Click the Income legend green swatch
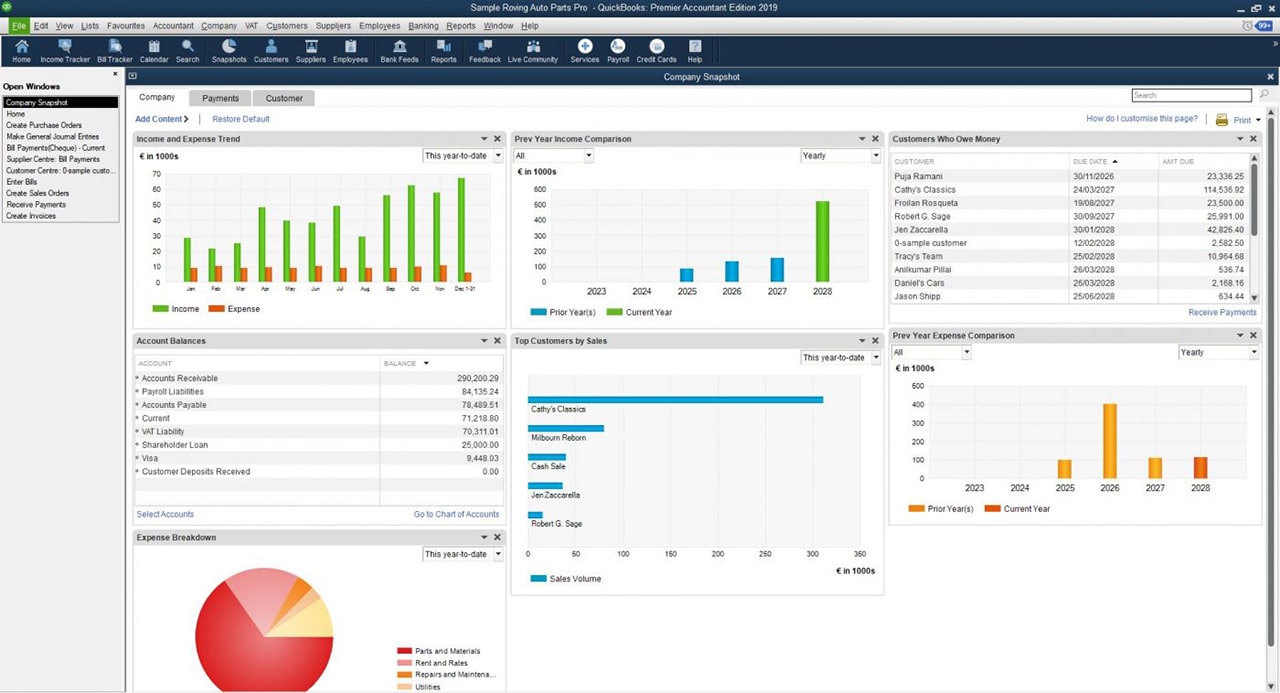The image size is (1280, 693). (x=160, y=309)
